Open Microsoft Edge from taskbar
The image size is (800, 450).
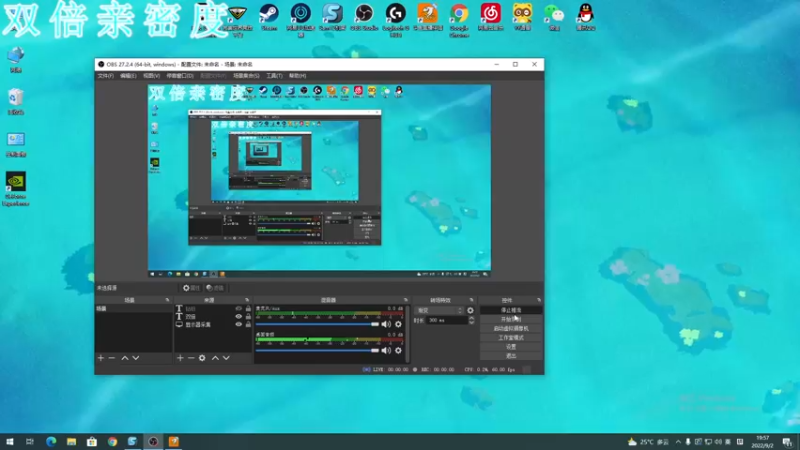[51, 441]
